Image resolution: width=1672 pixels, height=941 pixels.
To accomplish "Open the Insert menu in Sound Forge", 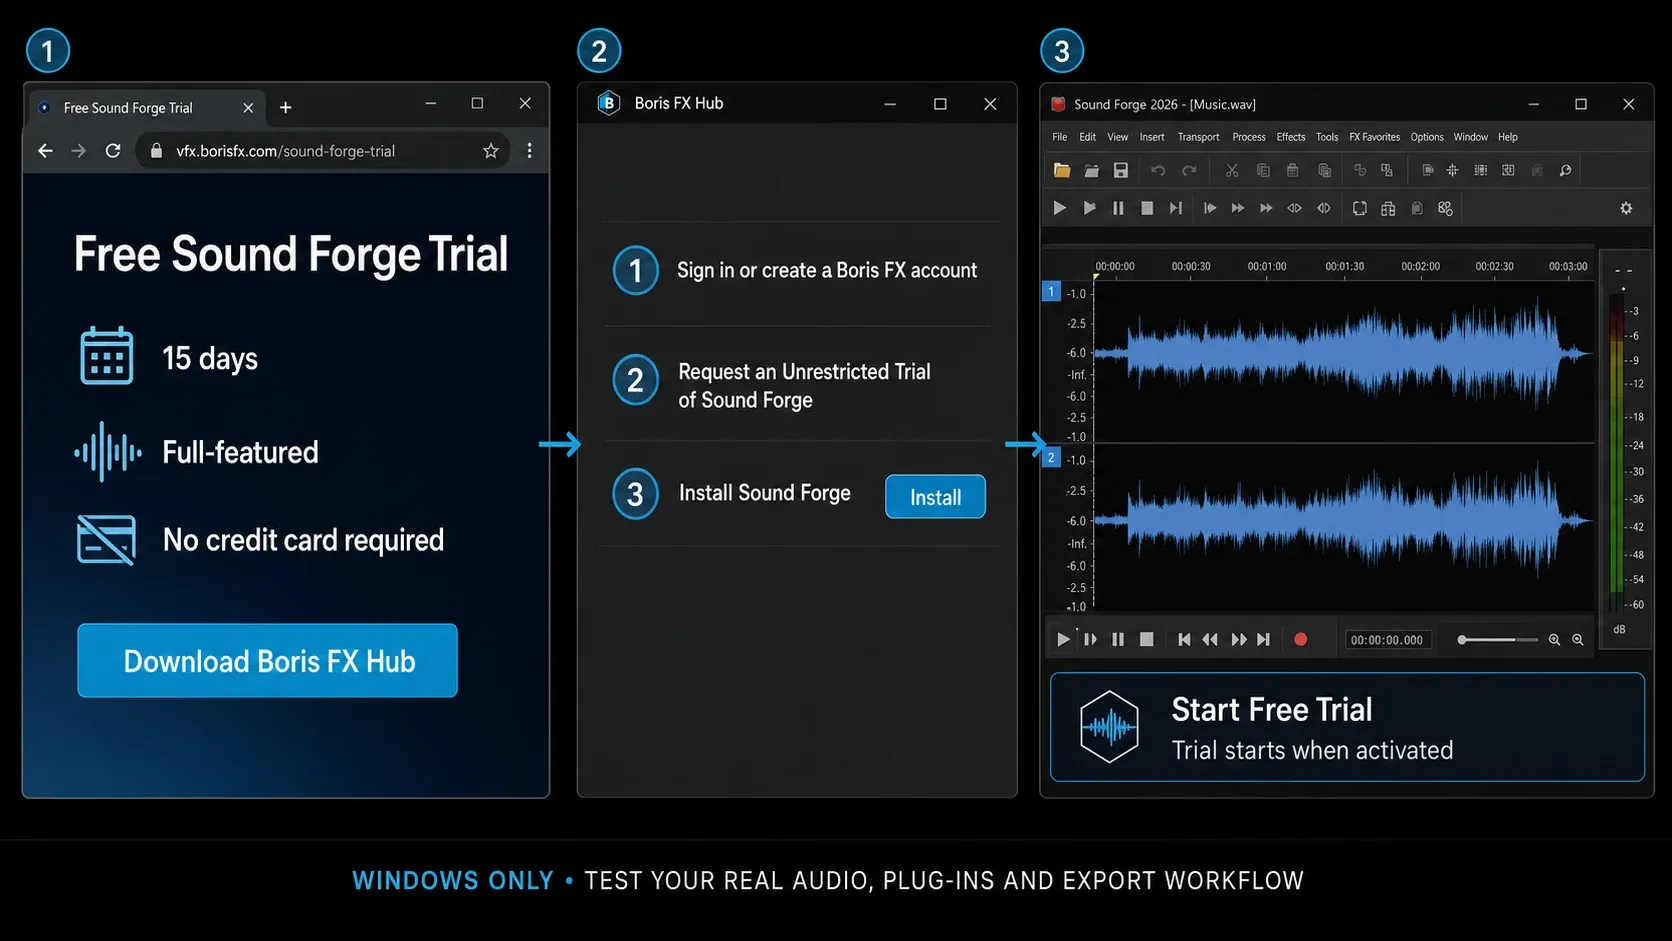I will pos(1152,137).
